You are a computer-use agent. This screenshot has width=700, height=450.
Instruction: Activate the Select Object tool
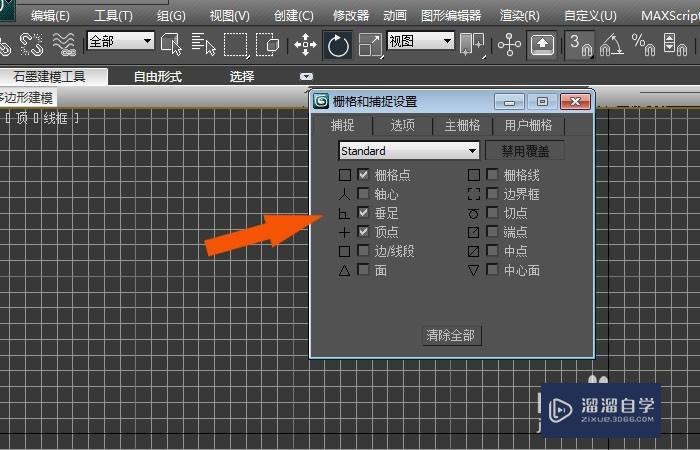coord(171,44)
